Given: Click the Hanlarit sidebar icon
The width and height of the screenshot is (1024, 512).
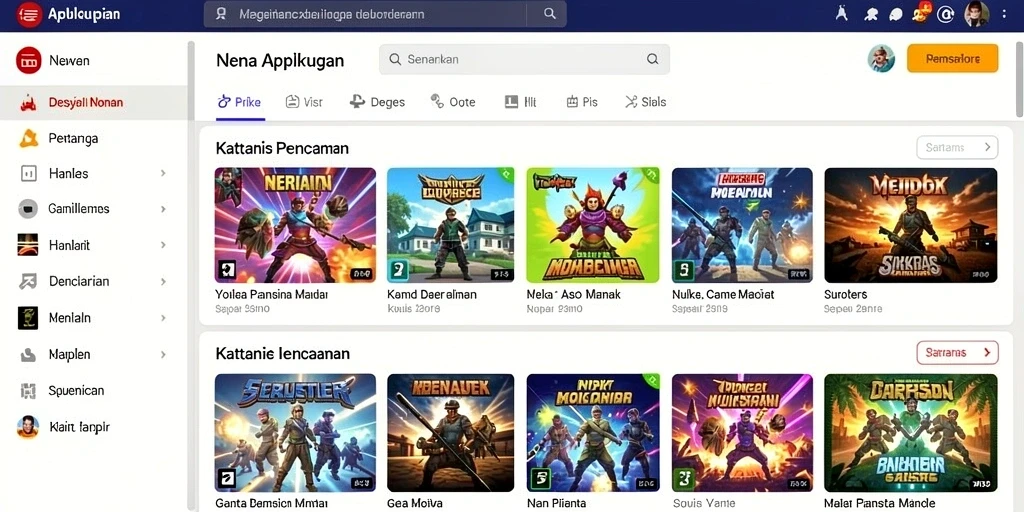Looking at the screenshot, I should pos(28,246).
